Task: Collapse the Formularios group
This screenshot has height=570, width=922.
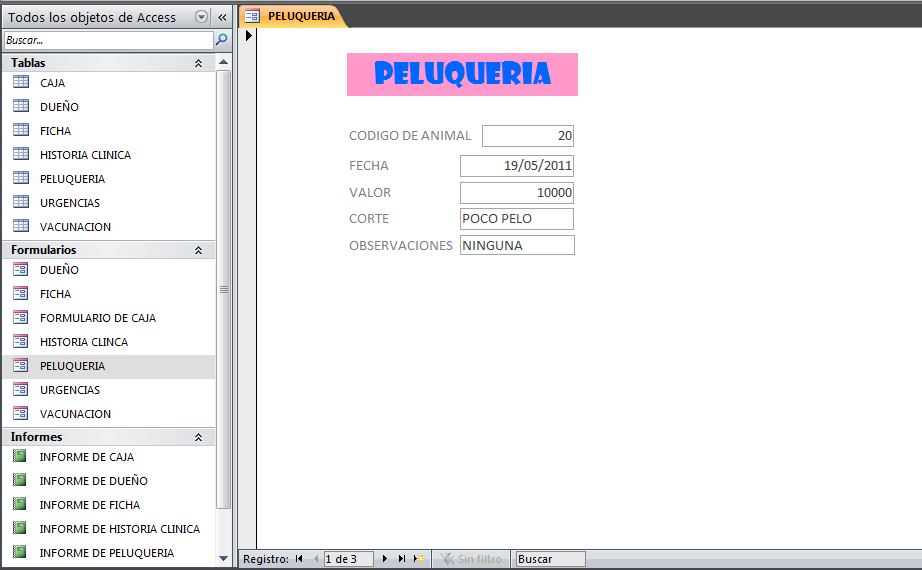Action: 198,250
